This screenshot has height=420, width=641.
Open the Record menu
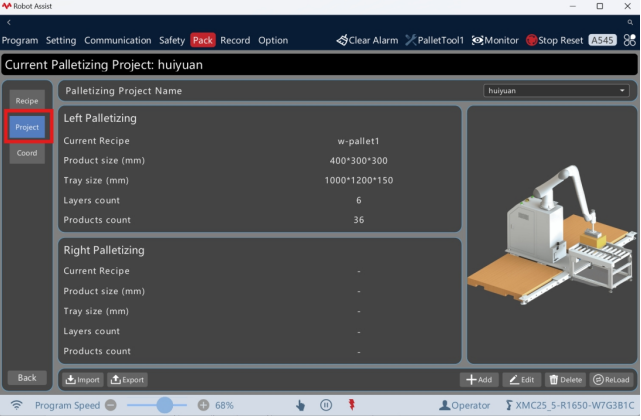tap(235, 40)
